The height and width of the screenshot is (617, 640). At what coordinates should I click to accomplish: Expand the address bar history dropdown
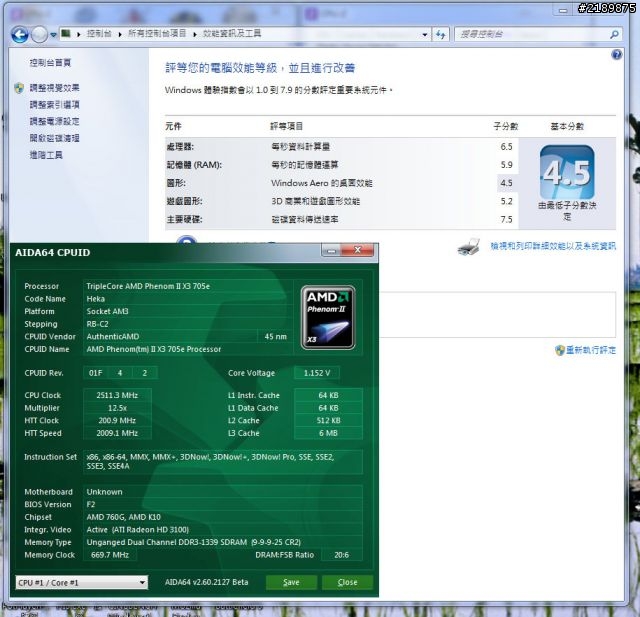coord(425,35)
